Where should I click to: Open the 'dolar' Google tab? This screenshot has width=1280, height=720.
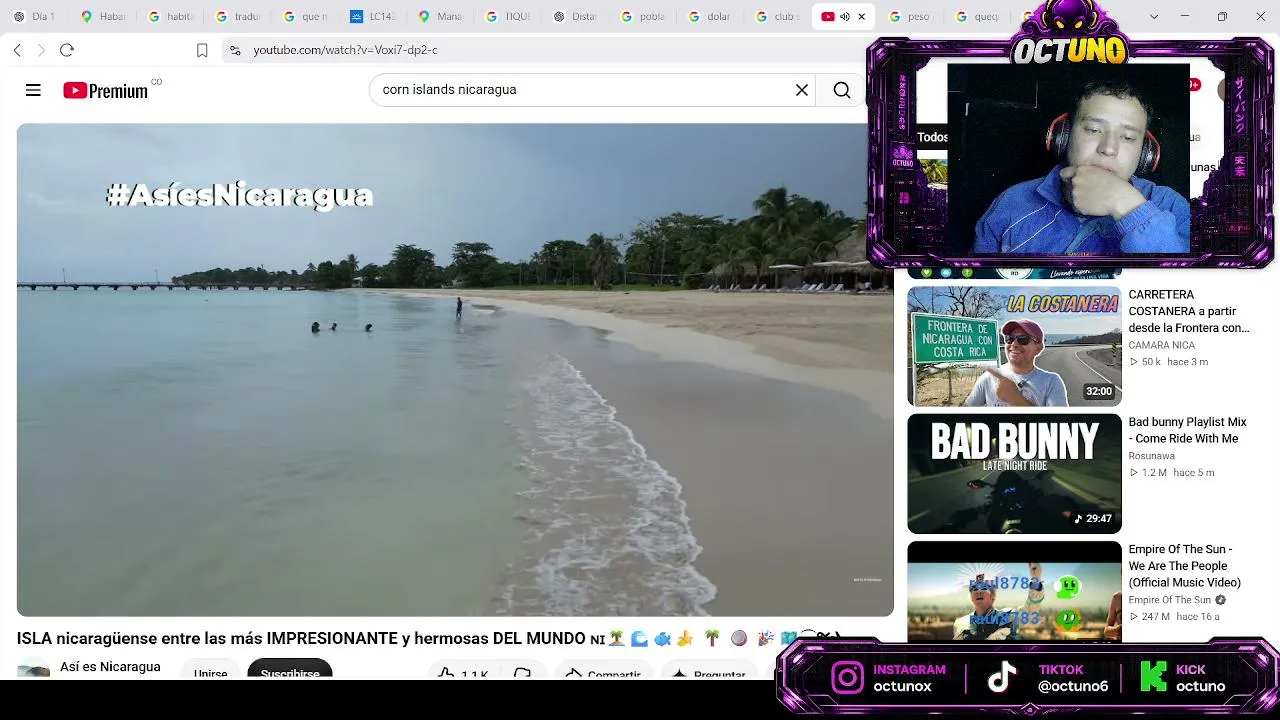tap(710, 17)
